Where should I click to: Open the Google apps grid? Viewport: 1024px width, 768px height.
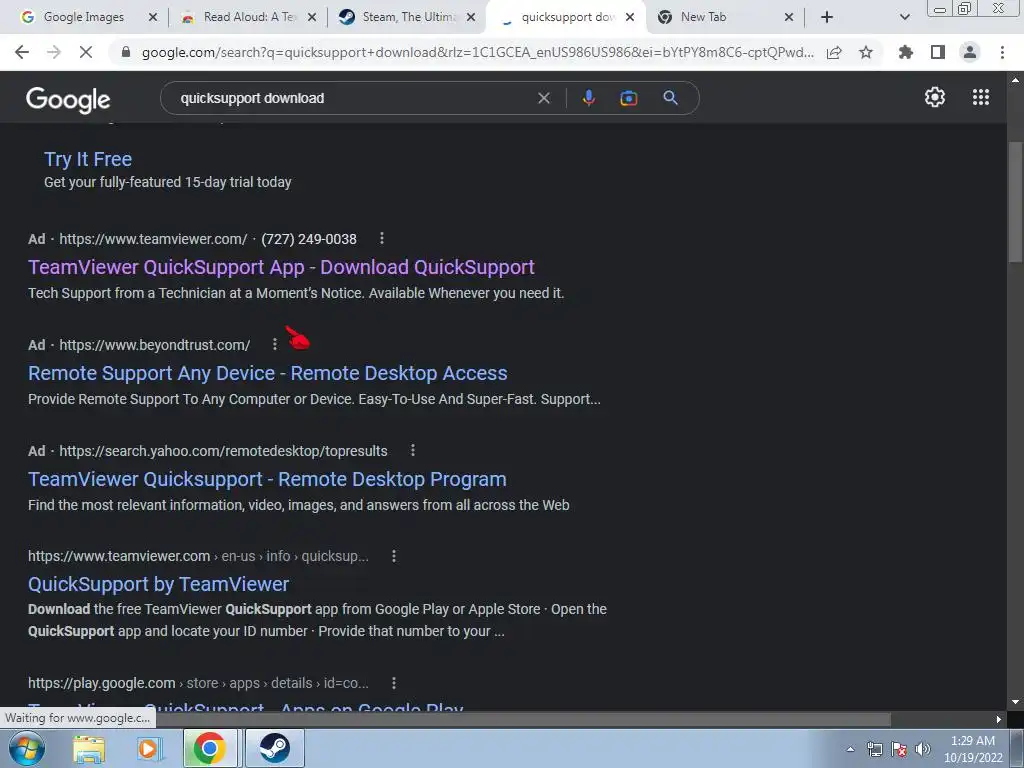pos(981,97)
